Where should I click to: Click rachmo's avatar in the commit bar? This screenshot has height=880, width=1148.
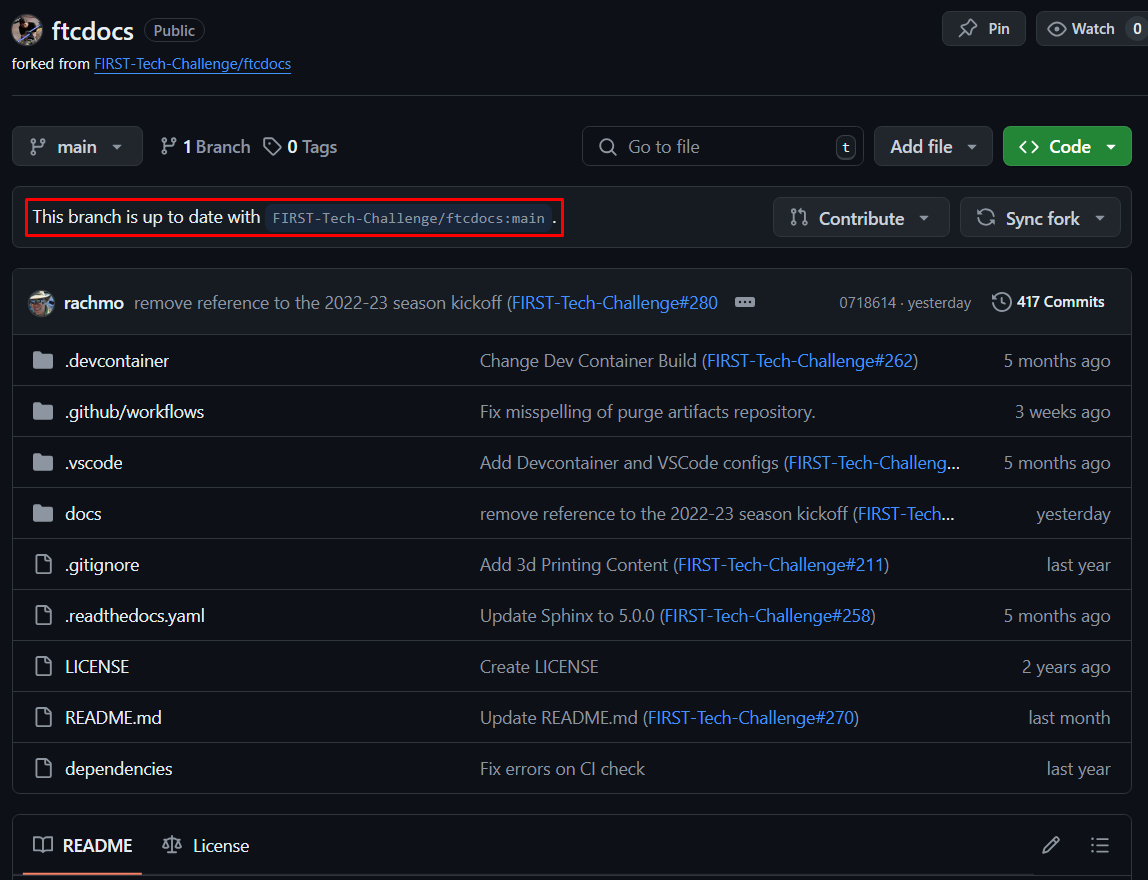[x=41, y=301]
